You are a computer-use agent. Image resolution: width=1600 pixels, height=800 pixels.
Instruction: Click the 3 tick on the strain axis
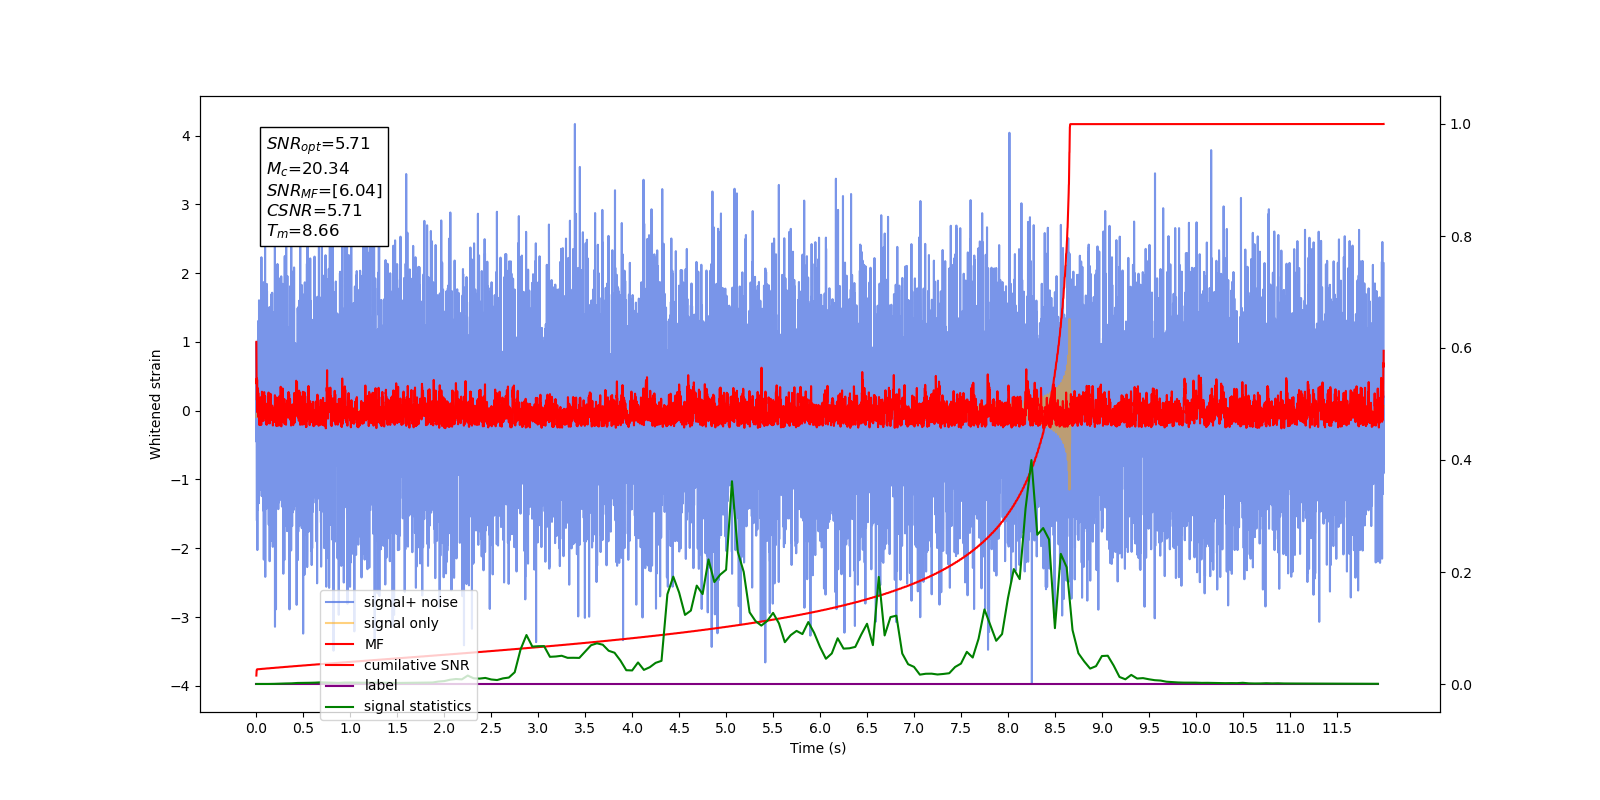tap(186, 205)
